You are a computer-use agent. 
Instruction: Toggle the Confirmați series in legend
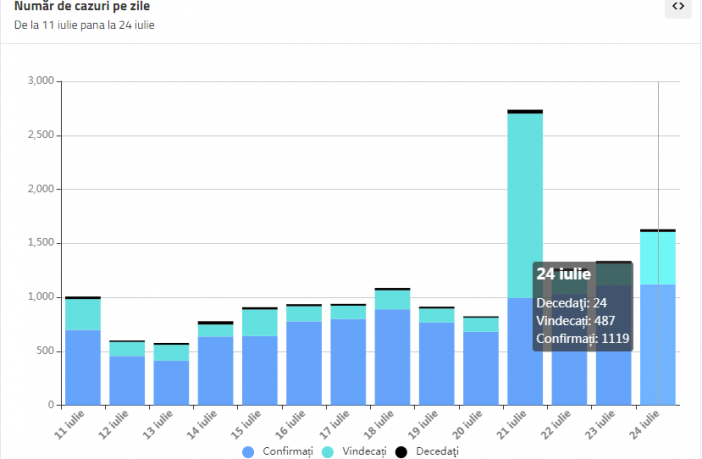coord(281,452)
